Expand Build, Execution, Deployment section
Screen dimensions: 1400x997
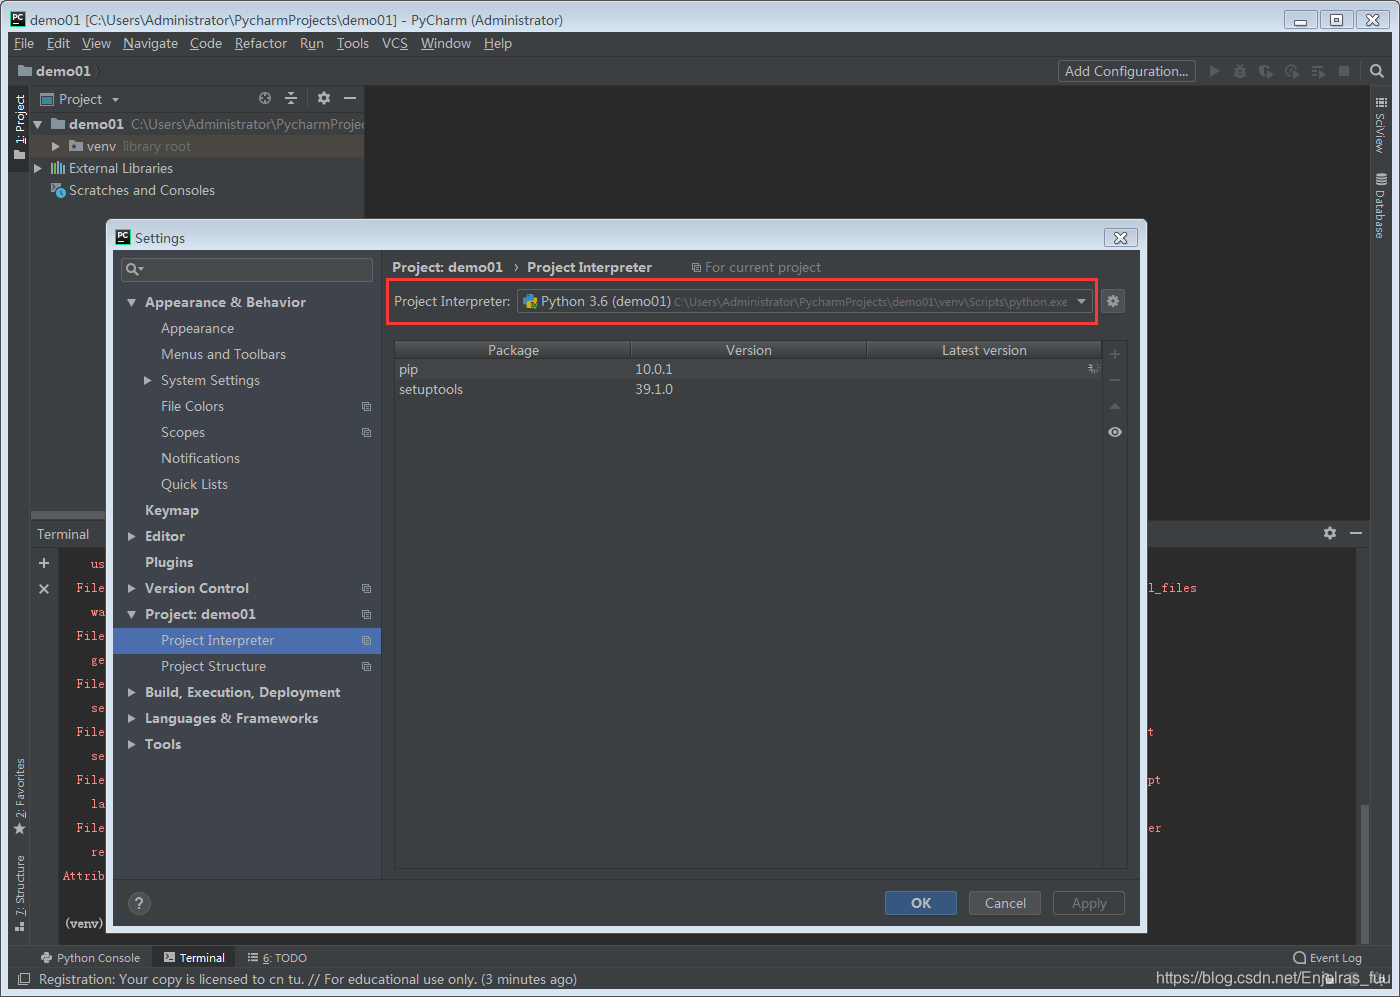point(132,692)
